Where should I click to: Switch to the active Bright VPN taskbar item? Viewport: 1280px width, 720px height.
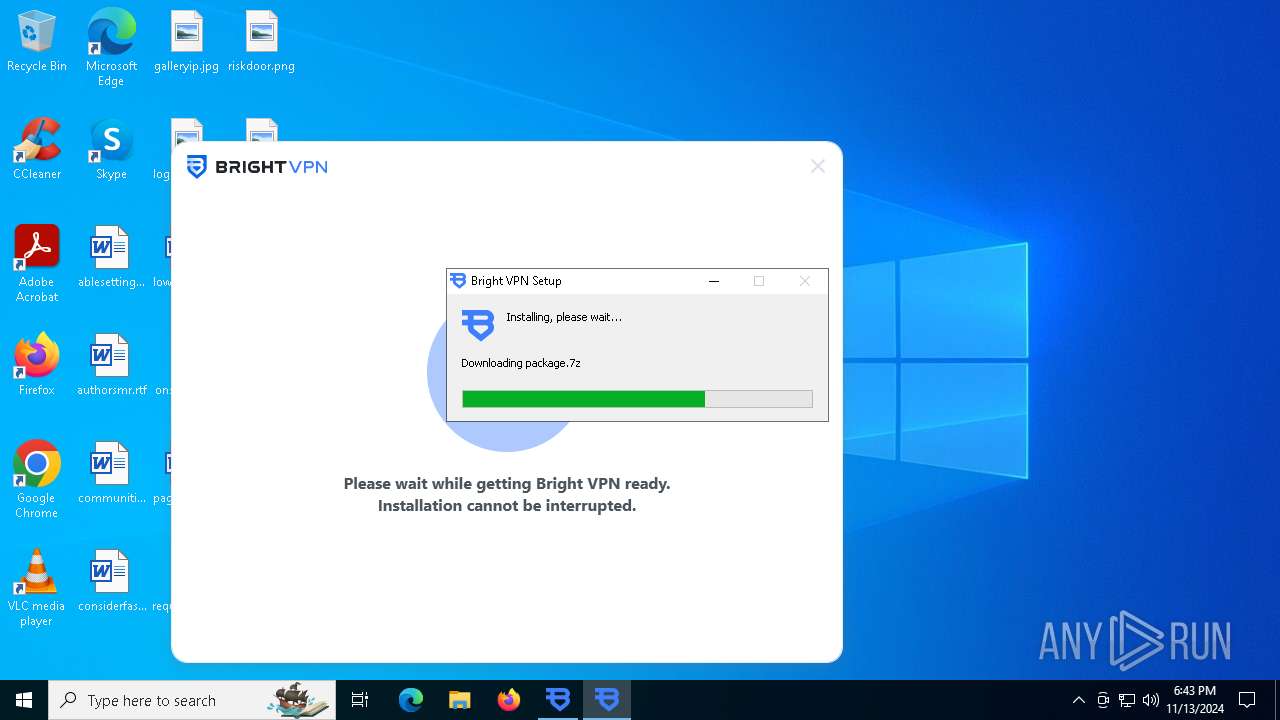coord(607,700)
